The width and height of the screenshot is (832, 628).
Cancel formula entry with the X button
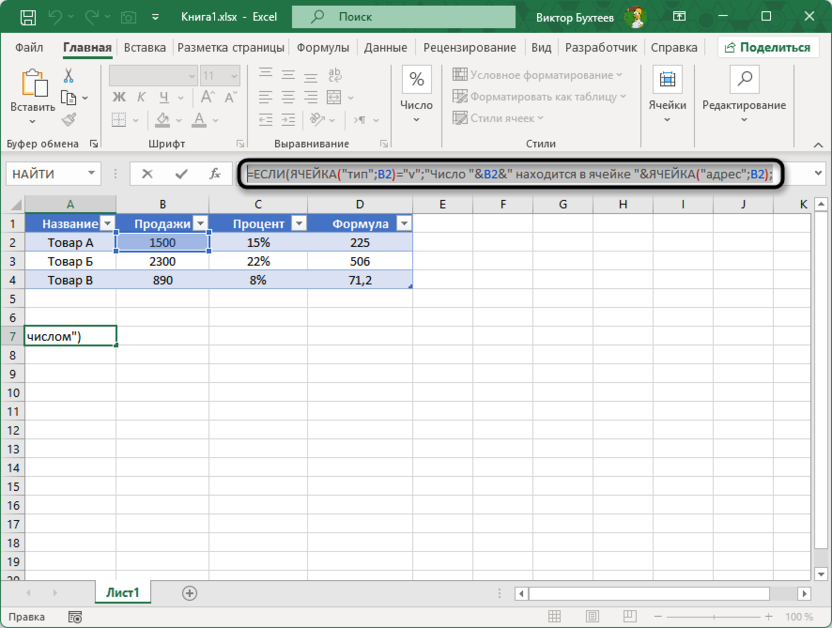tap(147, 174)
